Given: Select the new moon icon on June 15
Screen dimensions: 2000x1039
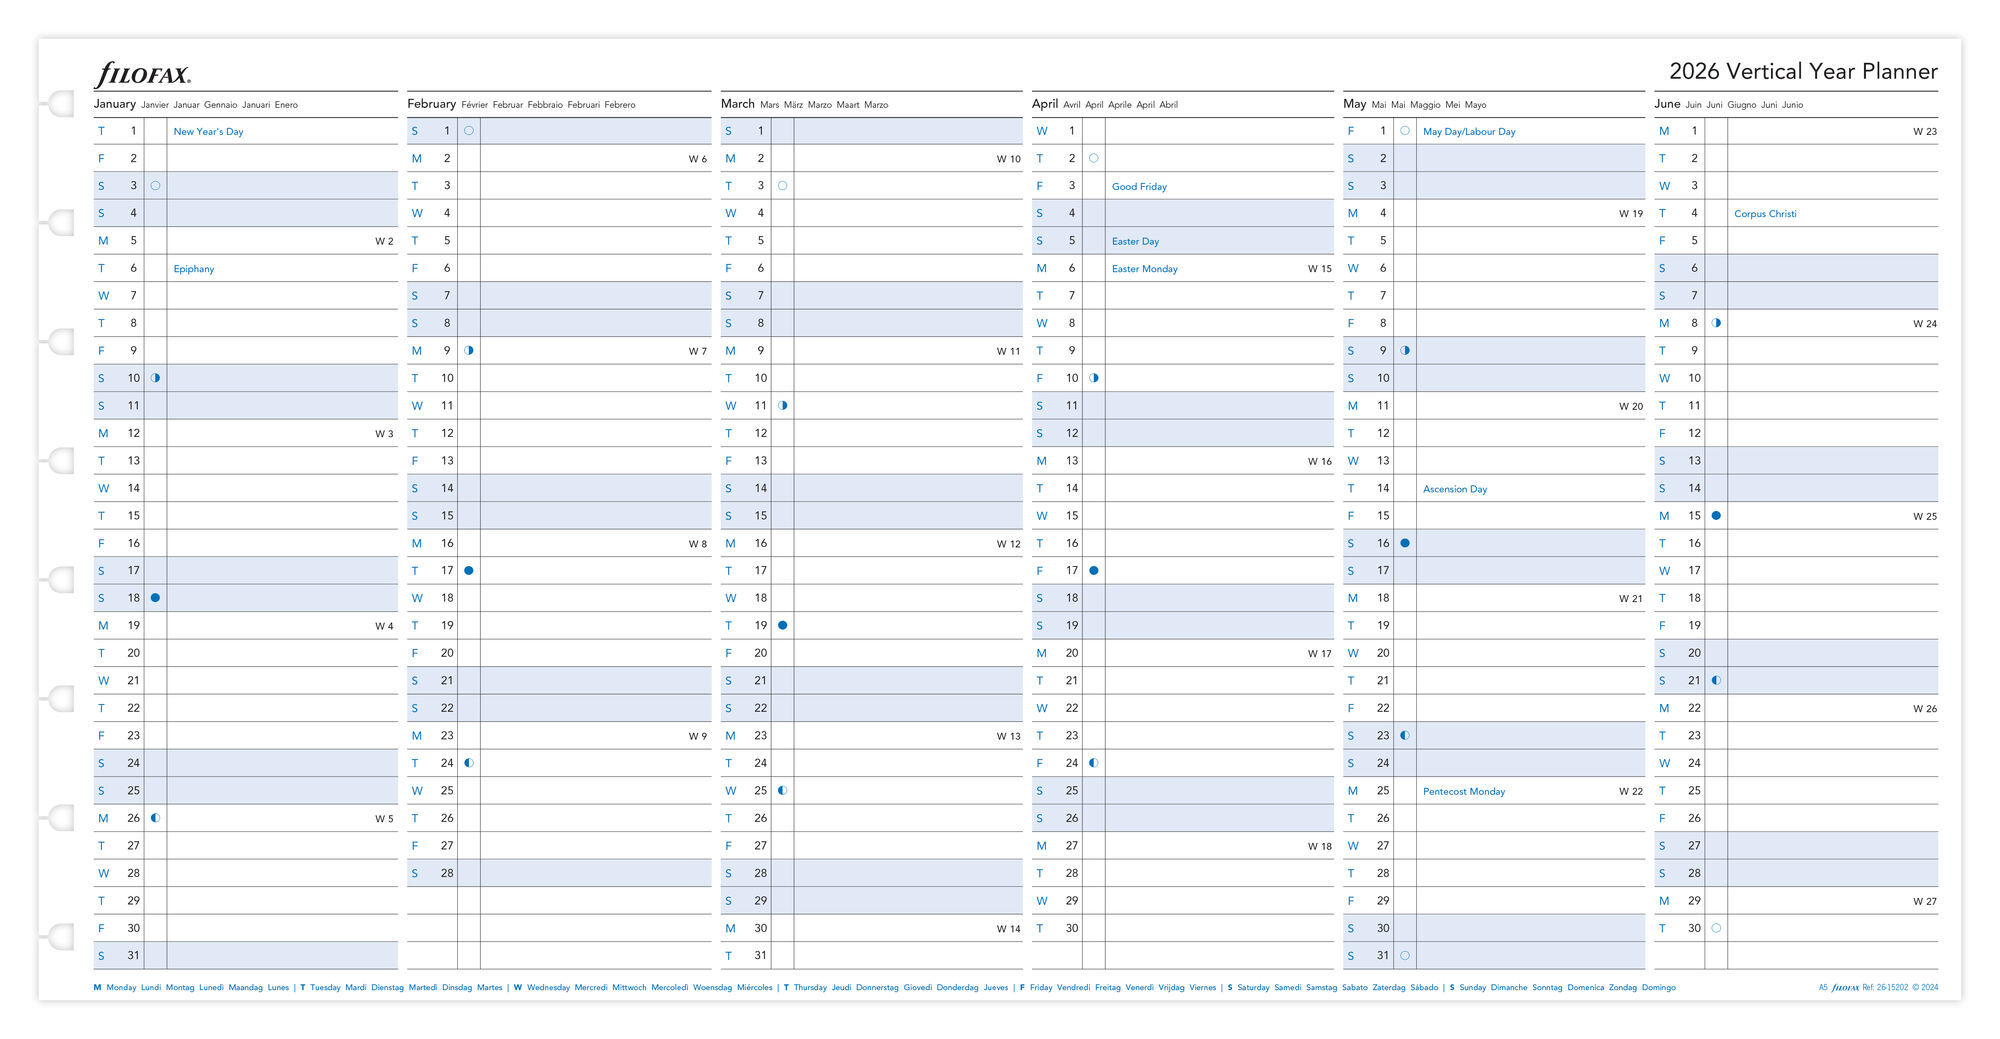Looking at the screenshot, I should coord(1716,516).
